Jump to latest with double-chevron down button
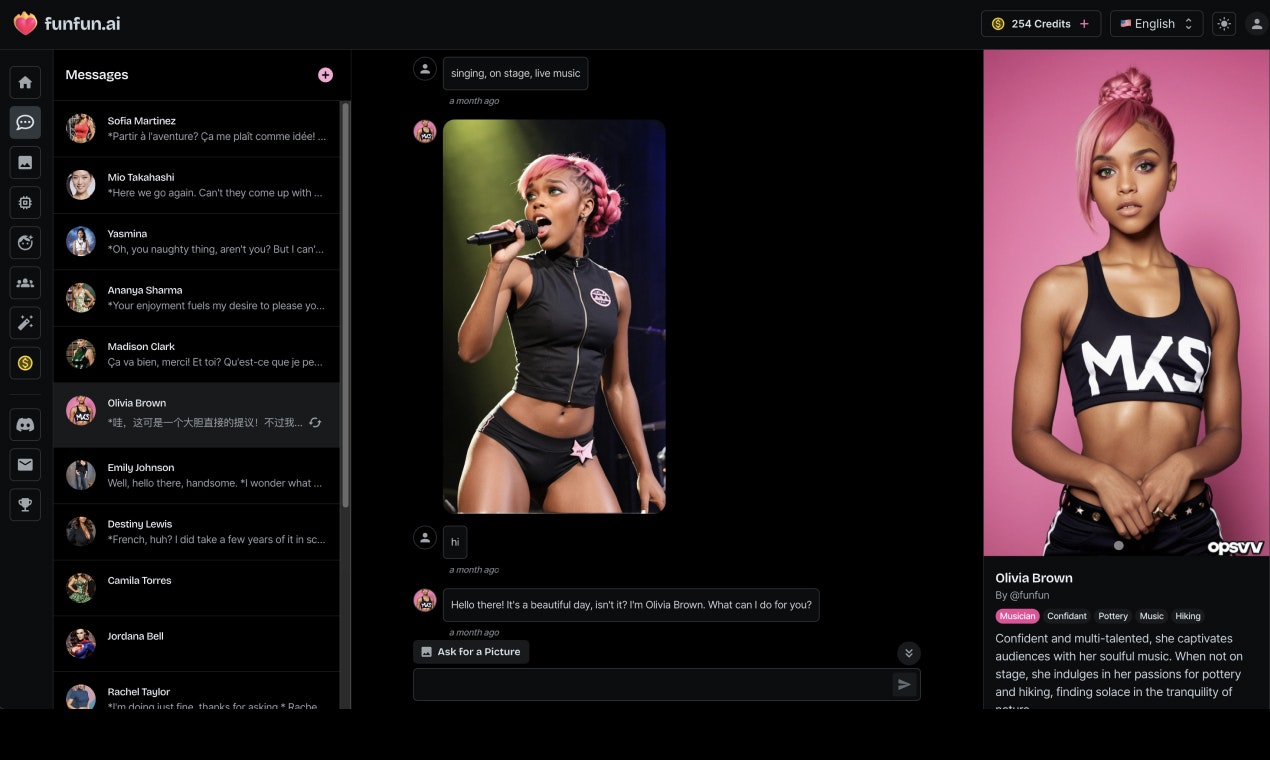 908,653
